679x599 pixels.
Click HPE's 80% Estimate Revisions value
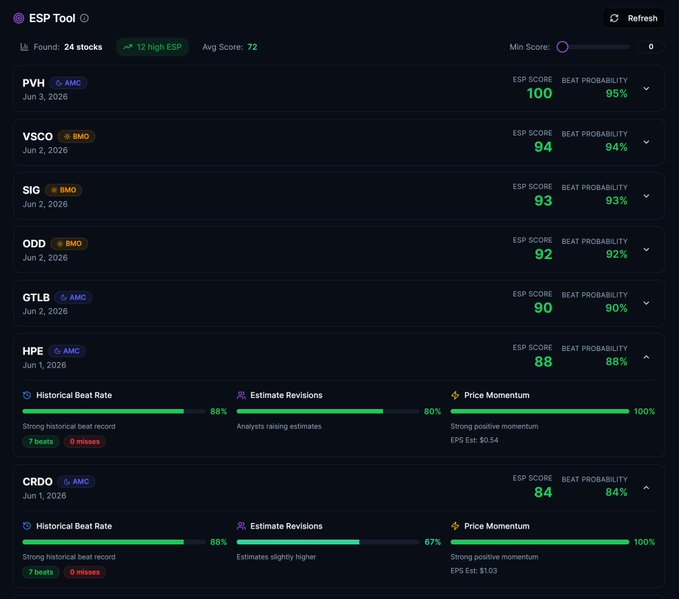pyautogui.click(x=432, y=411)
